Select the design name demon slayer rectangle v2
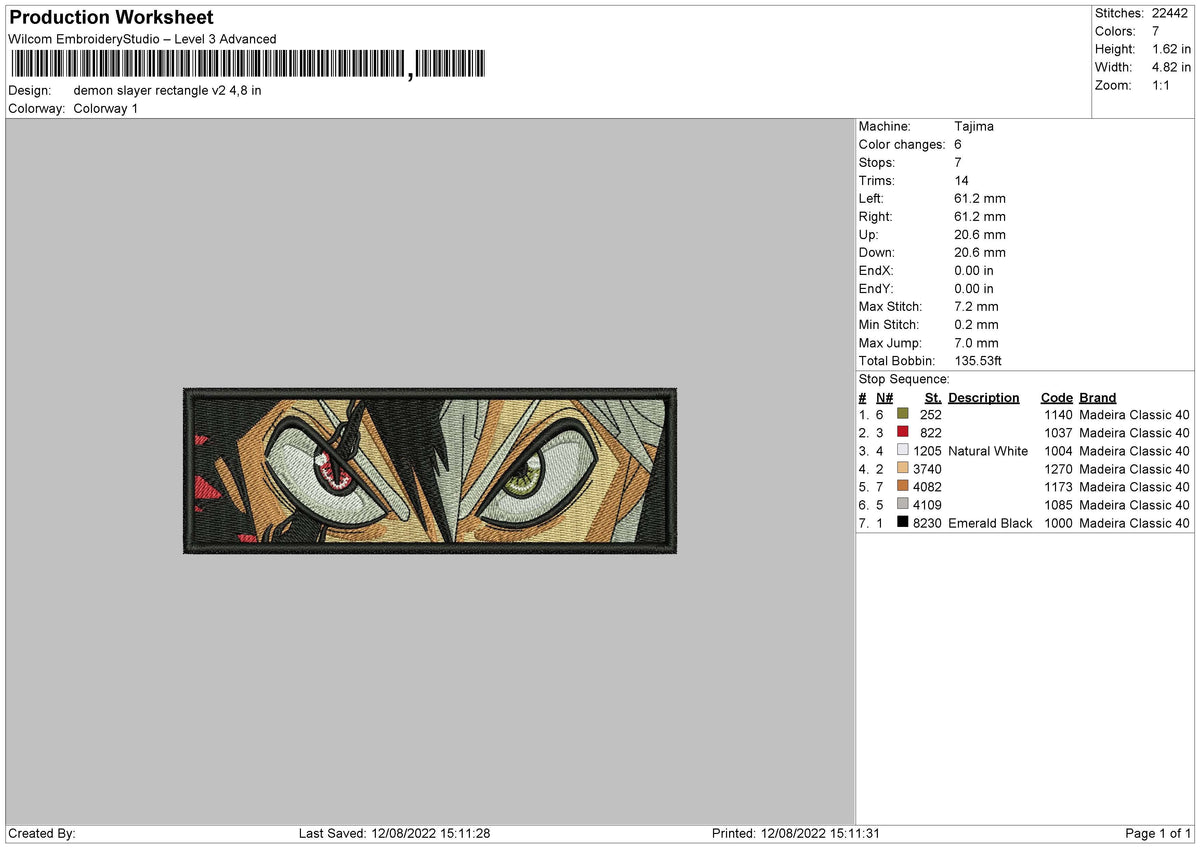 166,90
